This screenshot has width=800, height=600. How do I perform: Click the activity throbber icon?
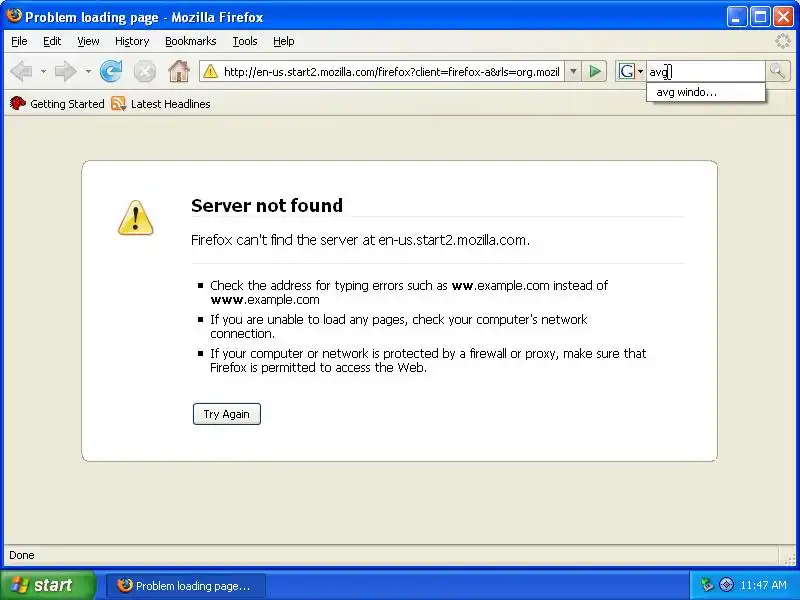click(783, 41)
